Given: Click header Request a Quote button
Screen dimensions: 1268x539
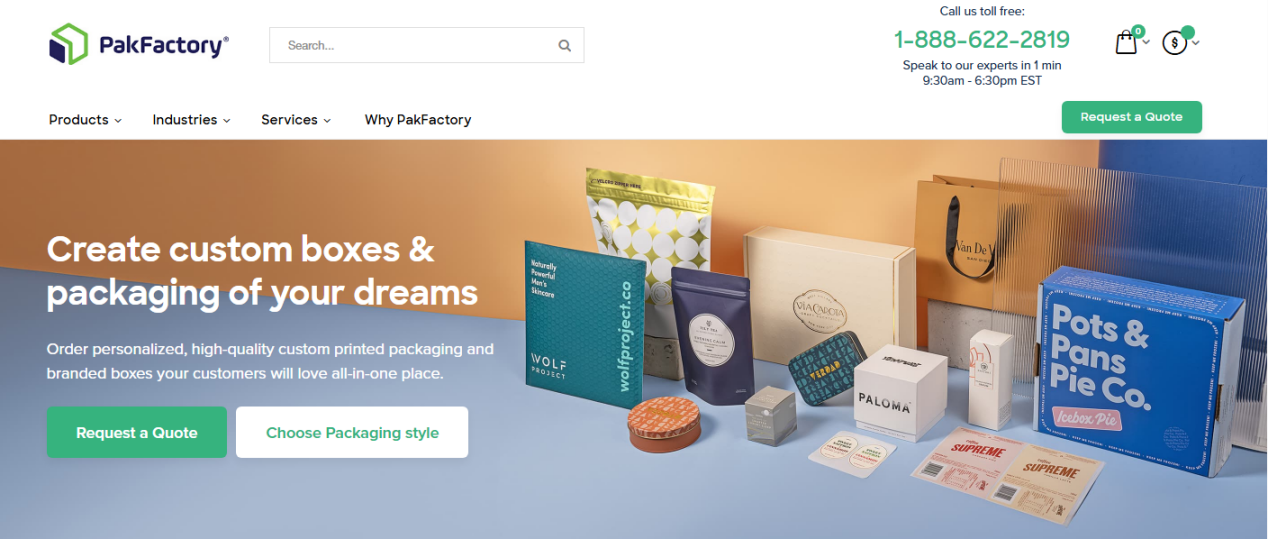Looking at the screenshot, I should coord(1132,117).
